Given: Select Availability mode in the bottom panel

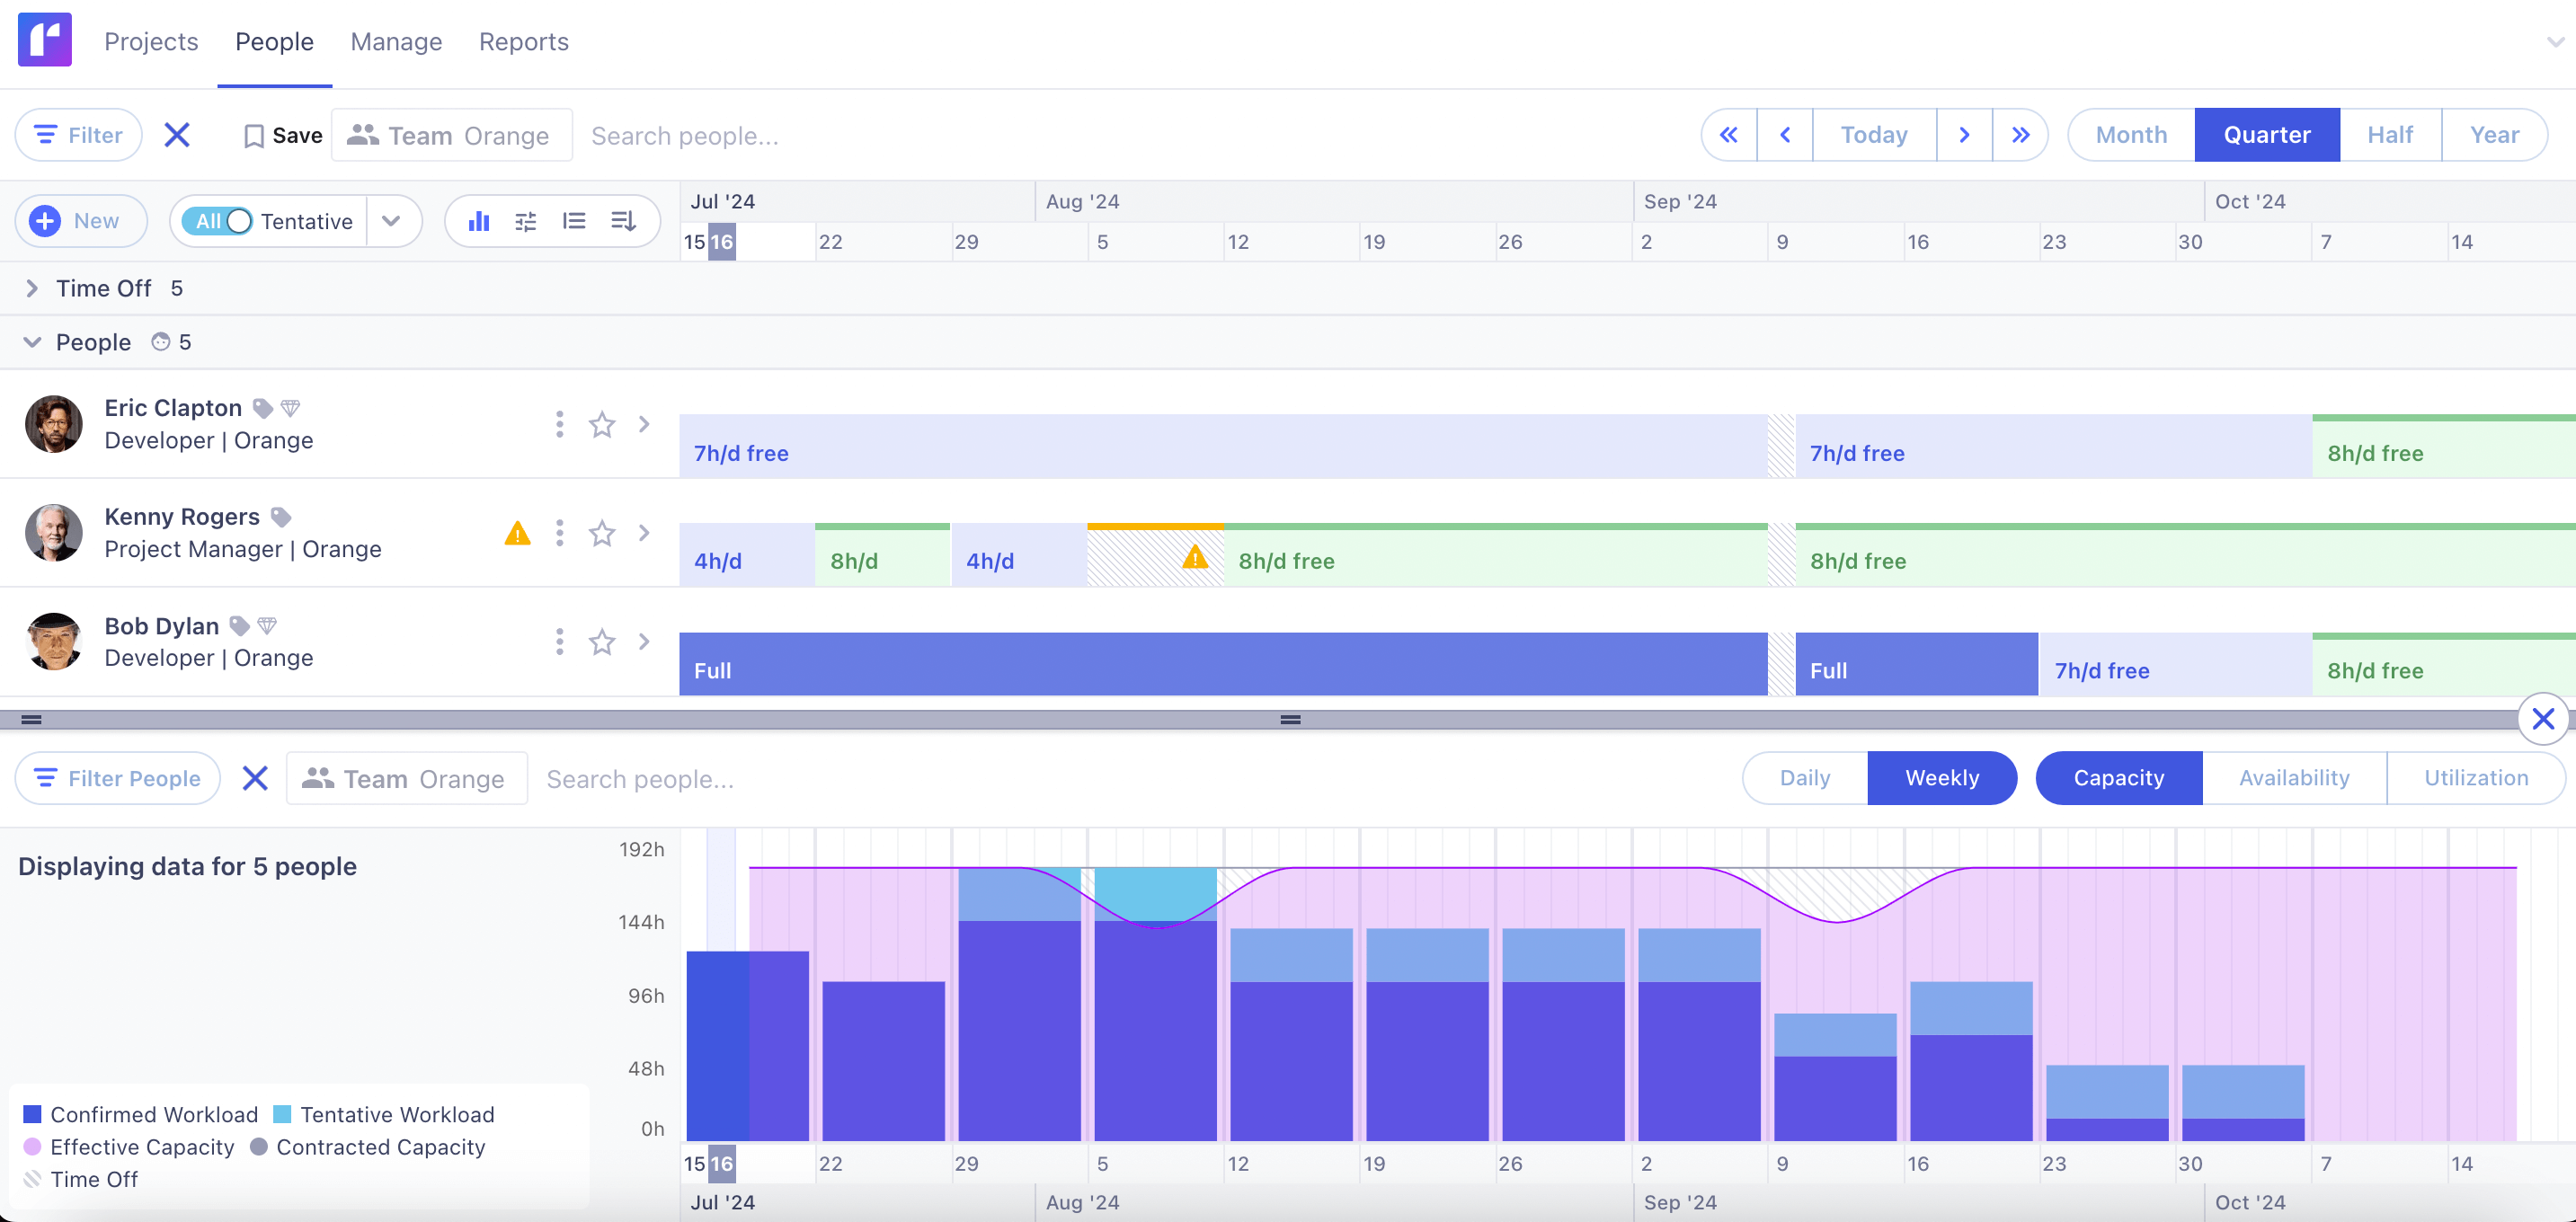Looking at the screenshot, I should 2293,778.
